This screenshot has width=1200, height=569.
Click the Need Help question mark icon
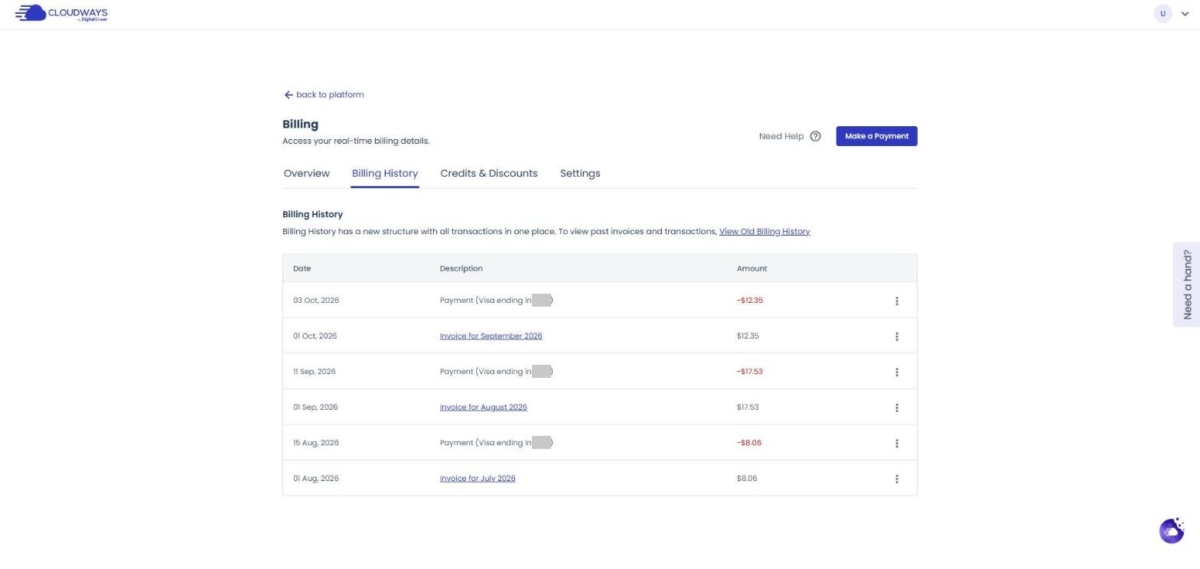pos(815,136)
